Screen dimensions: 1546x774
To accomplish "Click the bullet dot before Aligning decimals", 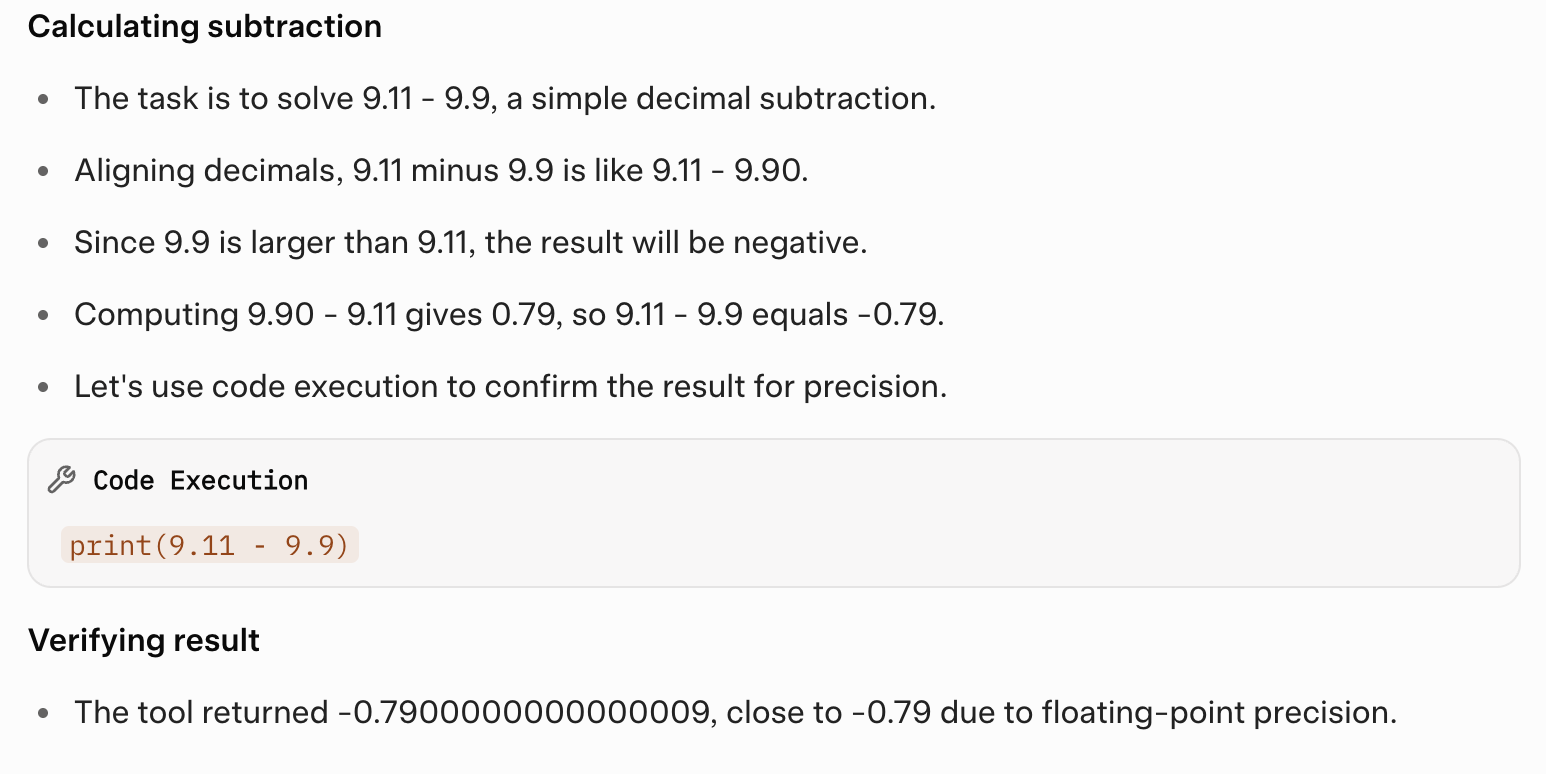I will point(43,172).
